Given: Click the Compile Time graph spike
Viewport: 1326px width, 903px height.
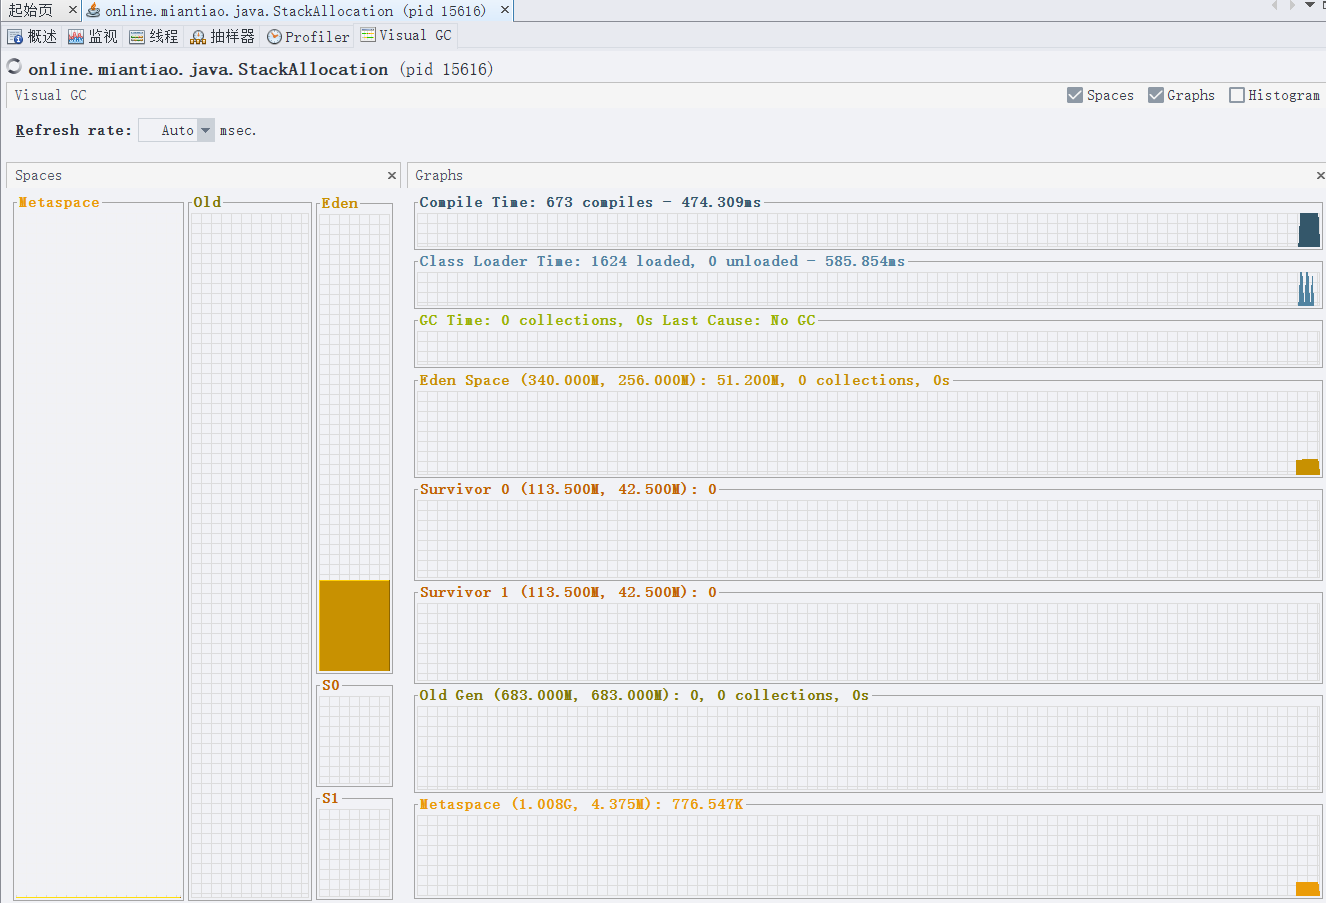Looking at the screenshot, I should coord(1309,229).
